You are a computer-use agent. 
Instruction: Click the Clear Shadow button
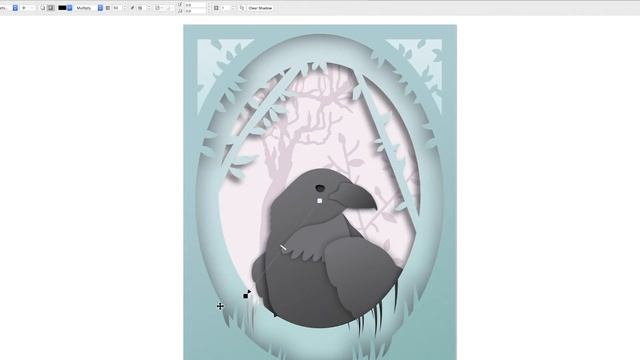coord(260,8)
